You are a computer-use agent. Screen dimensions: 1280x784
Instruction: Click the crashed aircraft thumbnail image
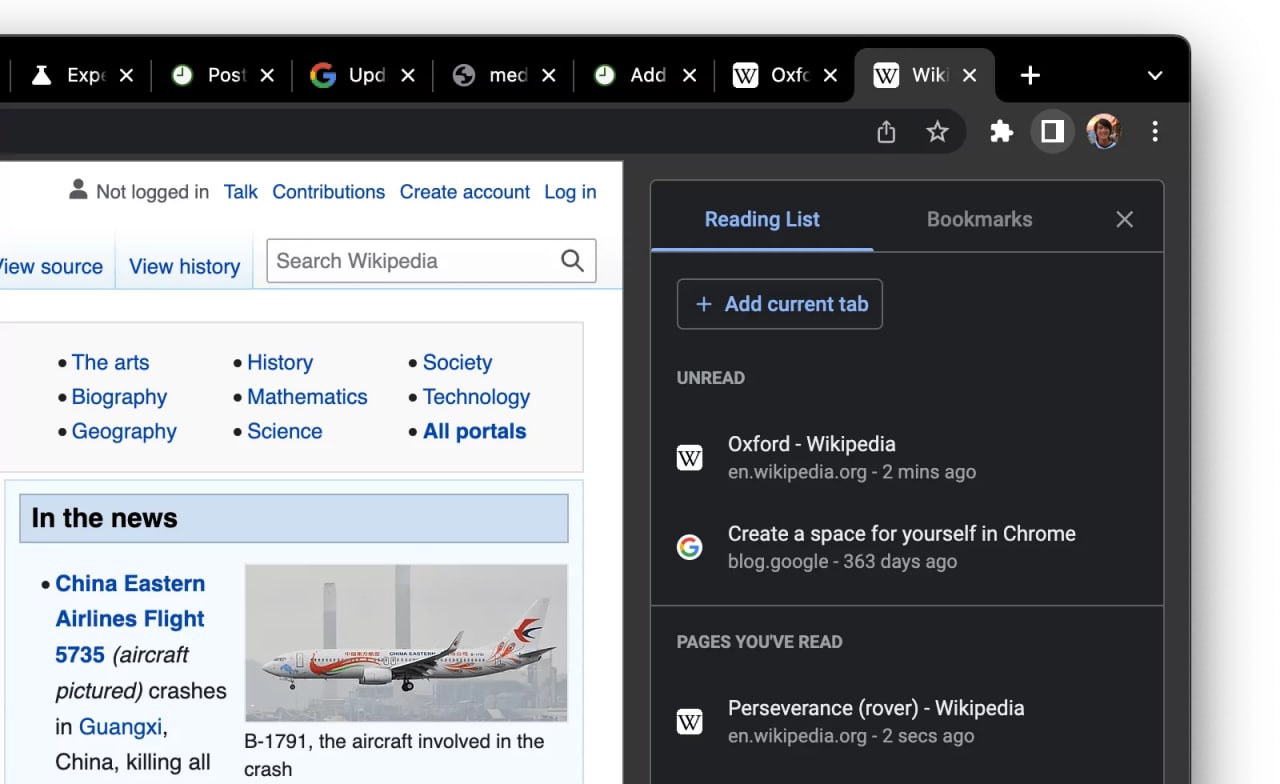click(x=406, y=643)
